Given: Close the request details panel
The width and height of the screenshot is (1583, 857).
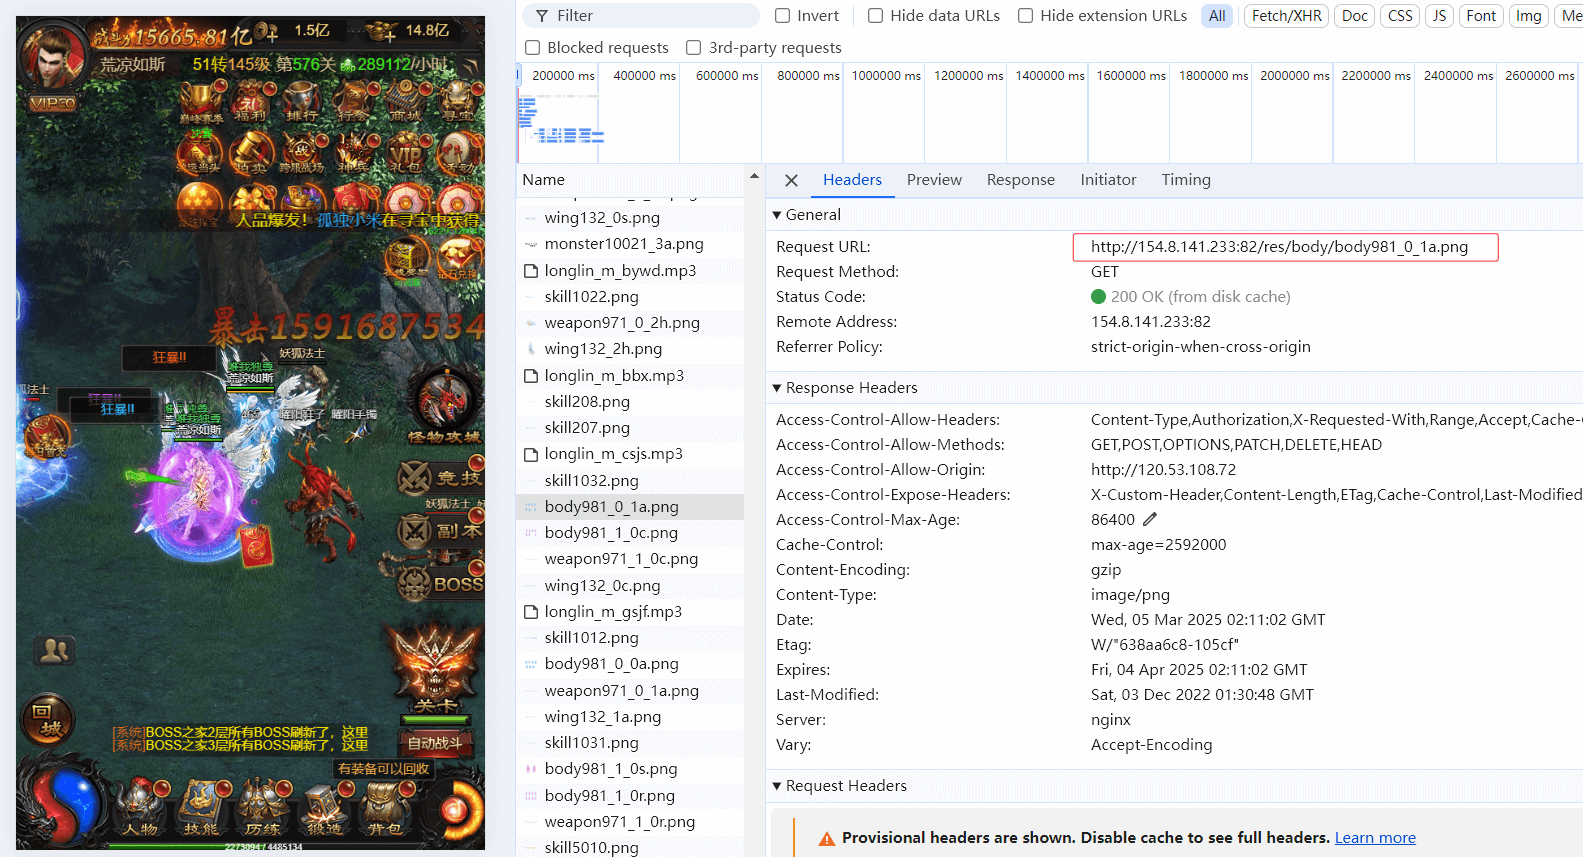Looking at the screenshot, I should coord(791,180).
